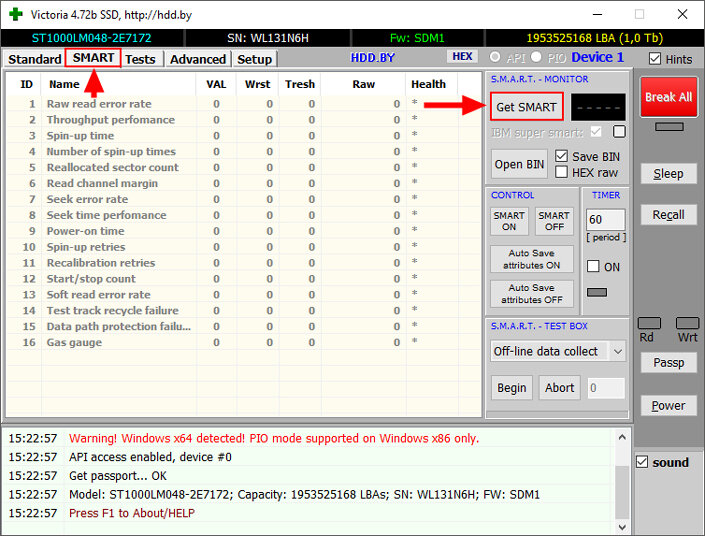This screenshot has width=705, height=536.
Task: Click the Recall button
Action: pyautogui.click(x=669, y=215)
